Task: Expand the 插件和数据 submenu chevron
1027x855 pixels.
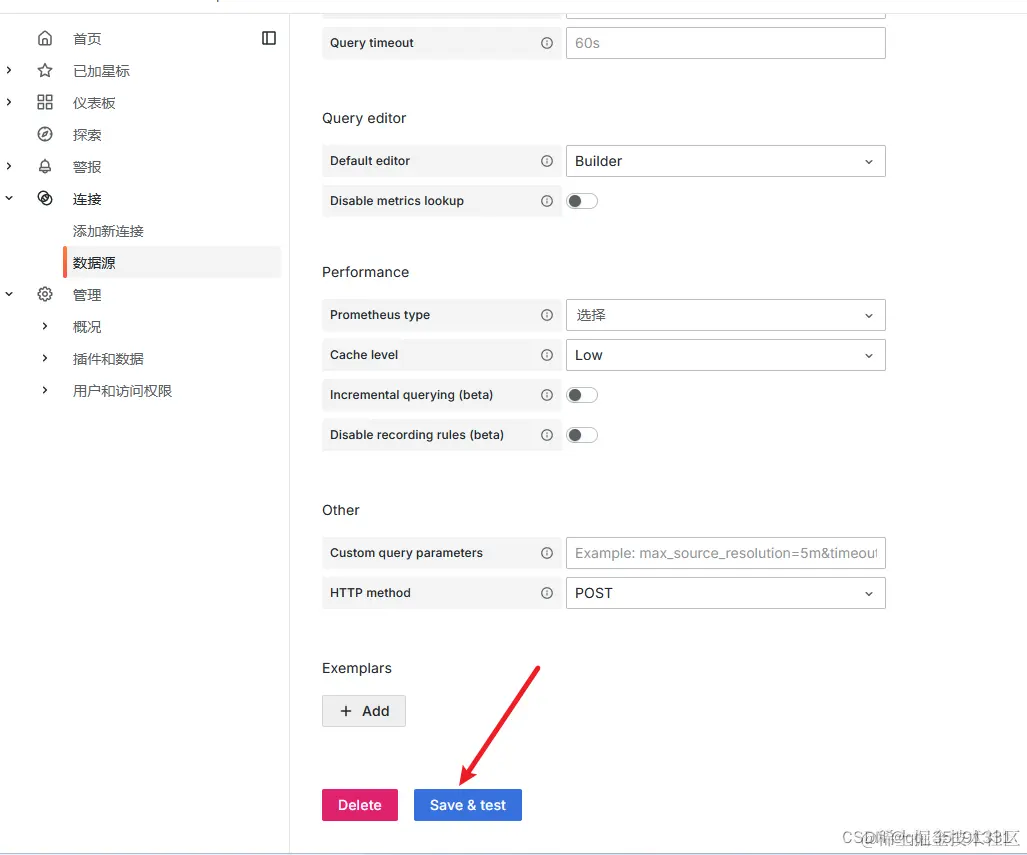Action: [x=45, y=358]
